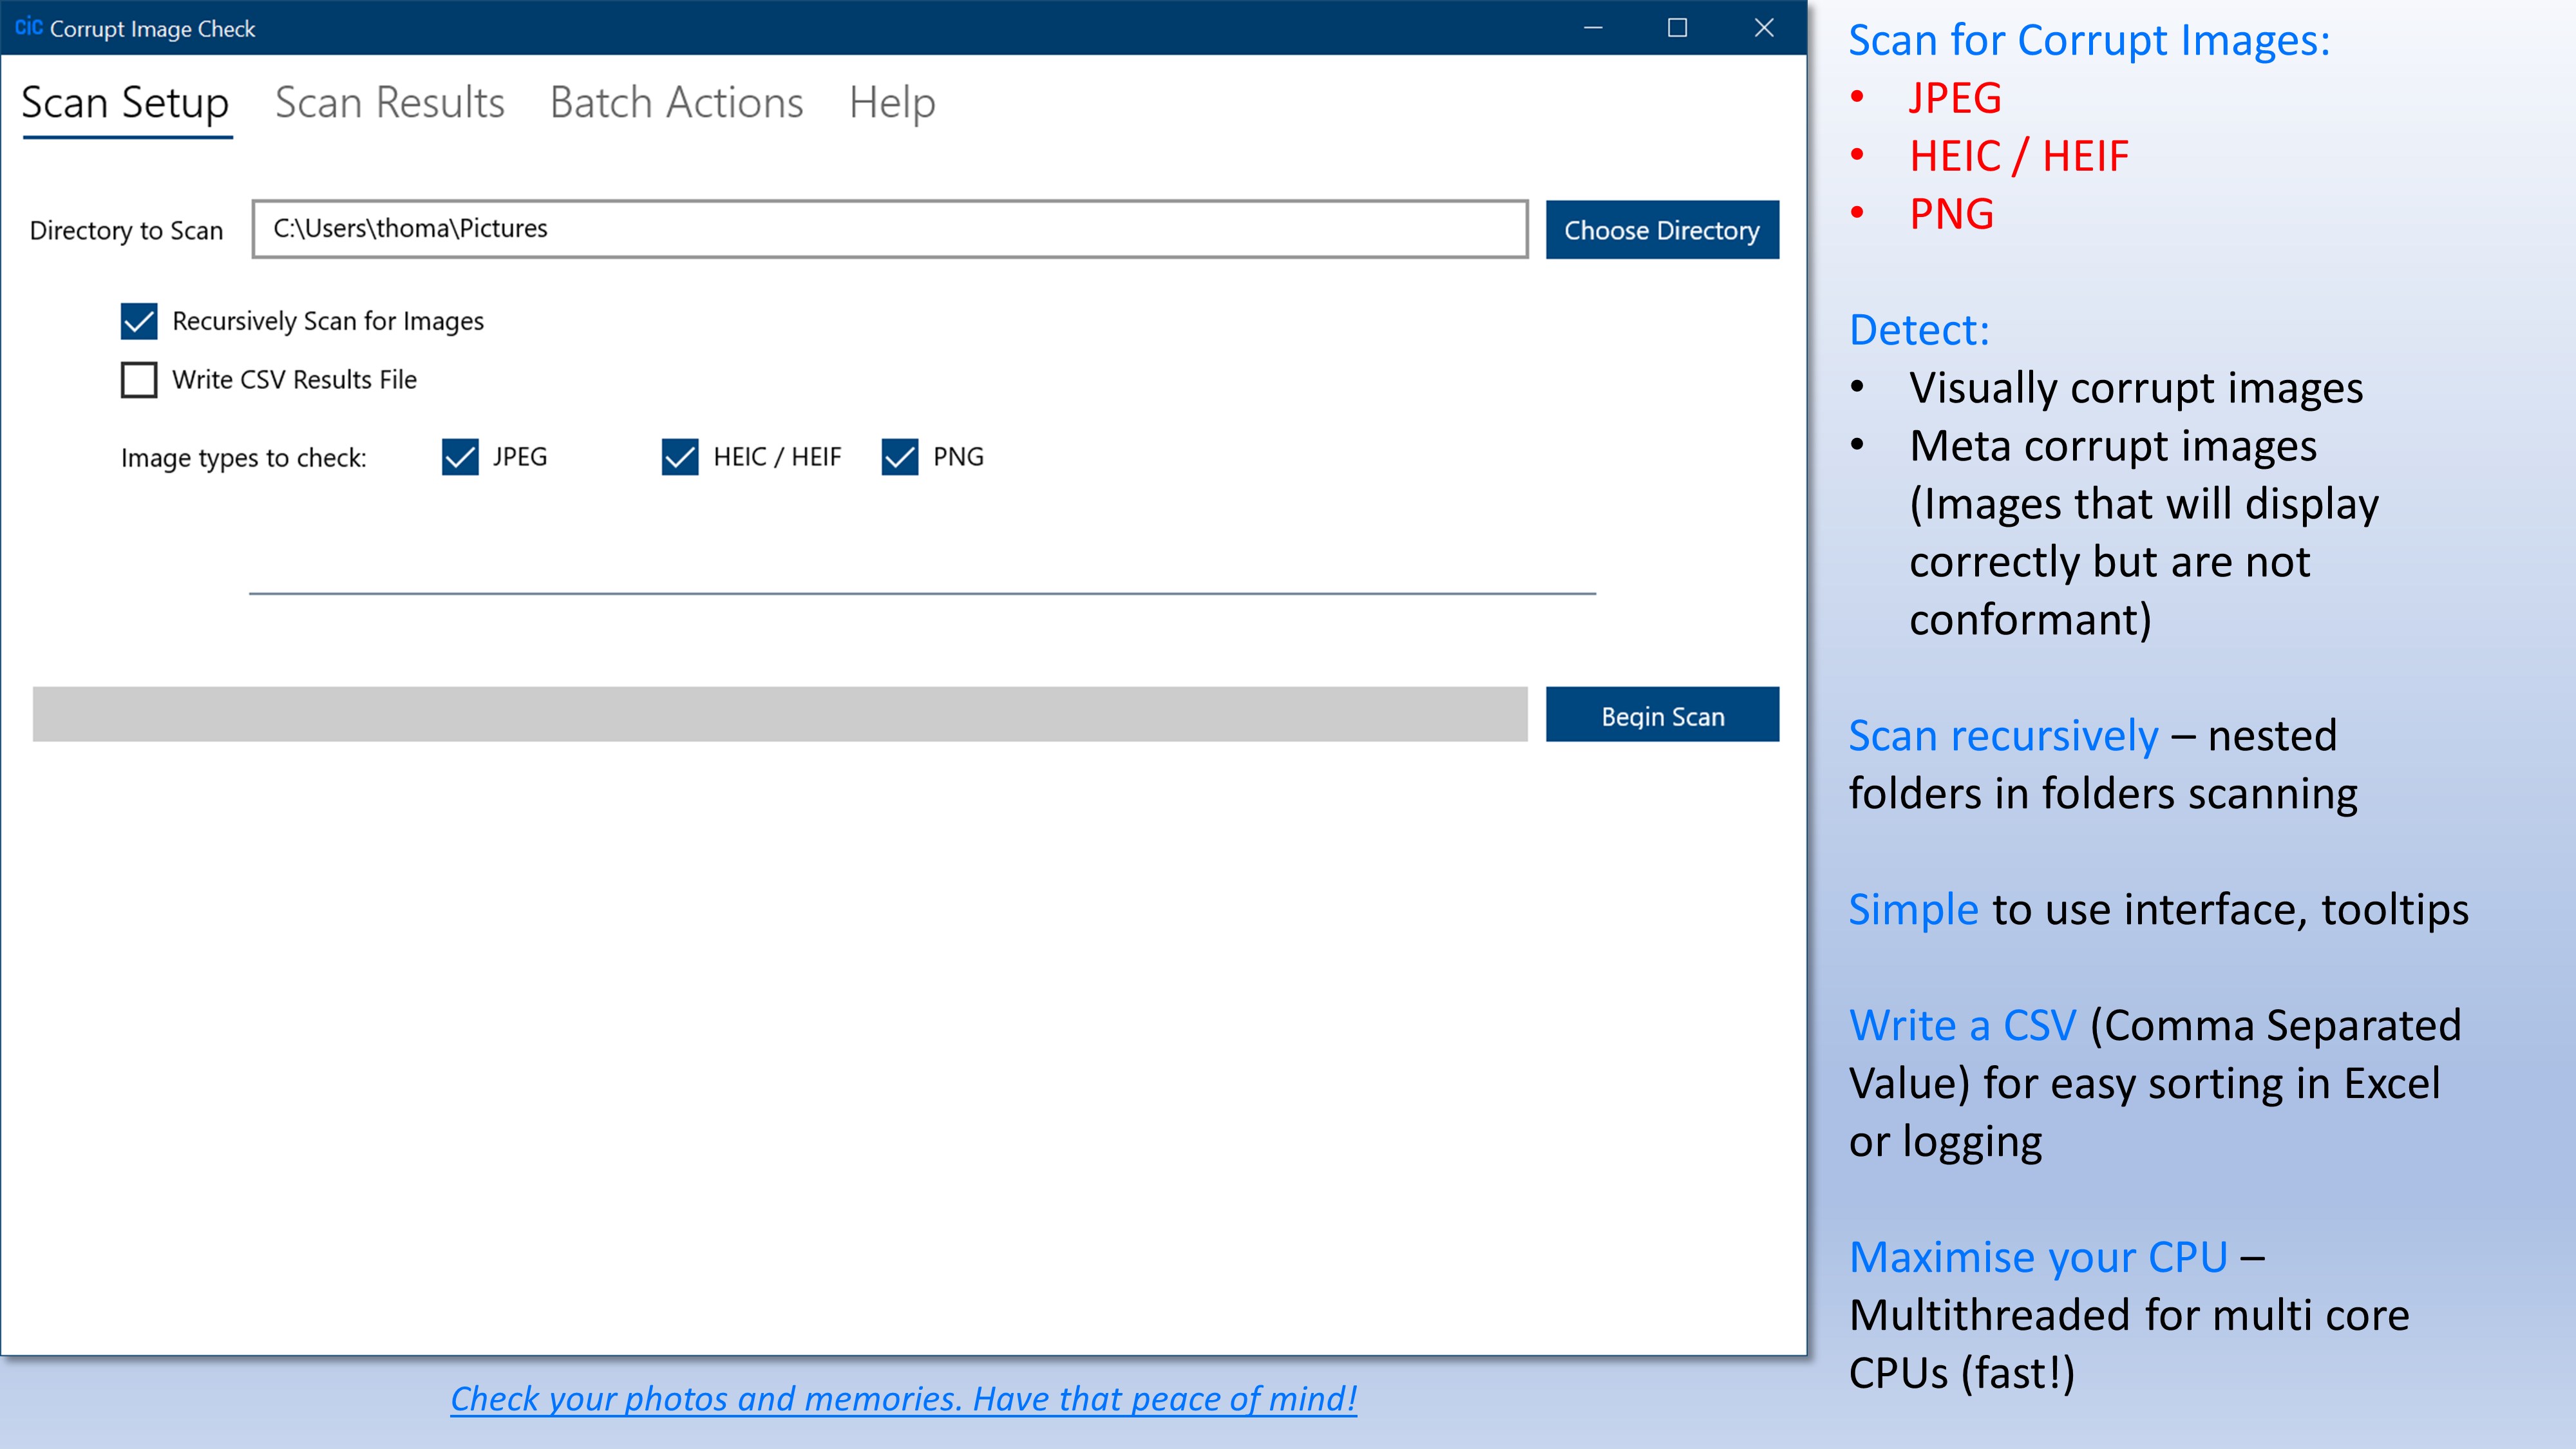Viewport: 2576px width, 1449px height.
Task: Select the Scan Setup tab
Action: click(125, 102)
